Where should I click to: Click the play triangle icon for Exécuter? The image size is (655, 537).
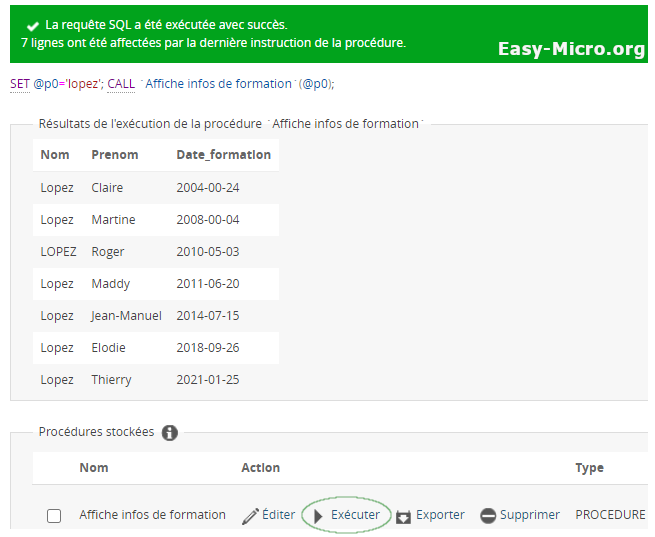318,516
